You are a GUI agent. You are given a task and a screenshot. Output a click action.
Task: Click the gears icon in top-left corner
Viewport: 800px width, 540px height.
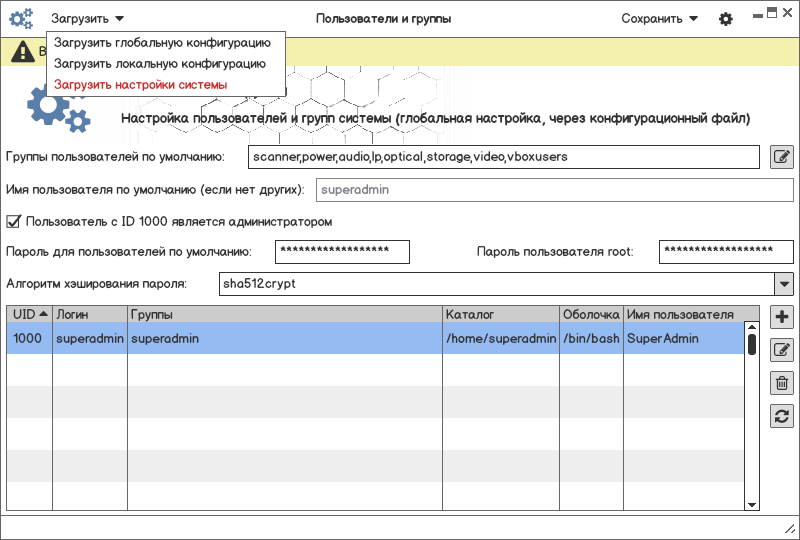click(x=21, y=18)
